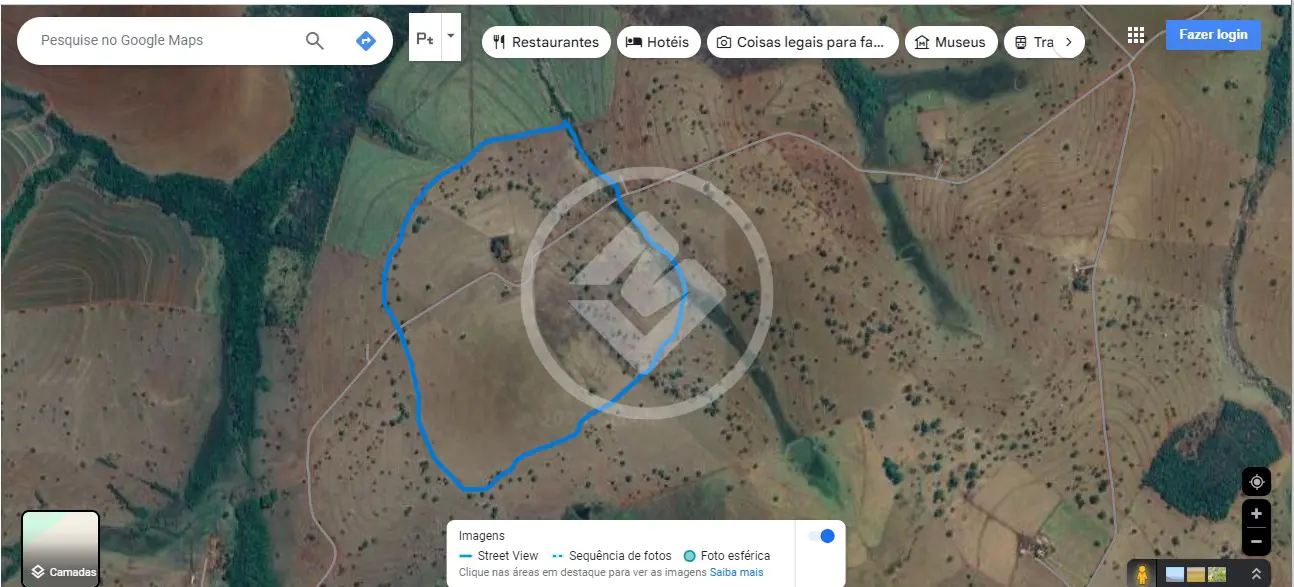Open the 'Saiba mais' link
Viewport: 1294px width, 587px height.
[x=737, y=573]
